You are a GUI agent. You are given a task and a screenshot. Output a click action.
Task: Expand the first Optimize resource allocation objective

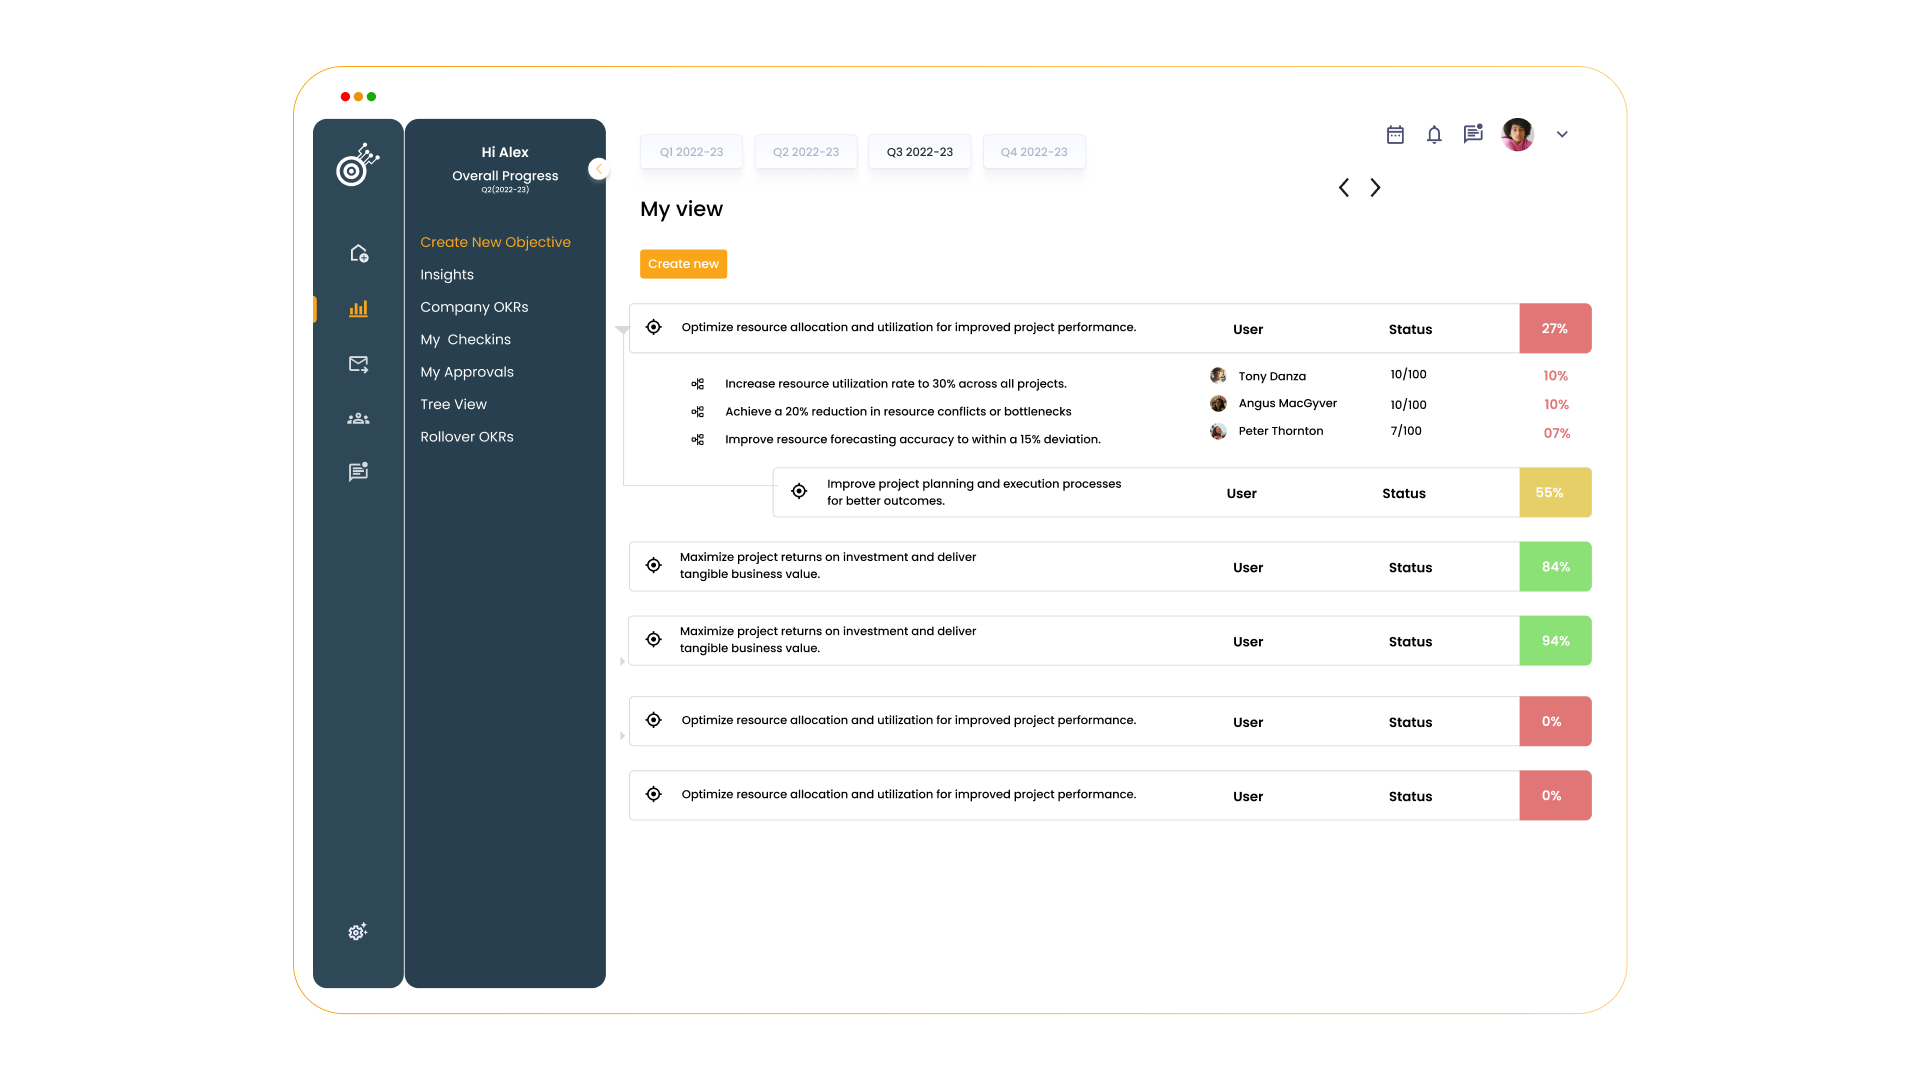624,328
